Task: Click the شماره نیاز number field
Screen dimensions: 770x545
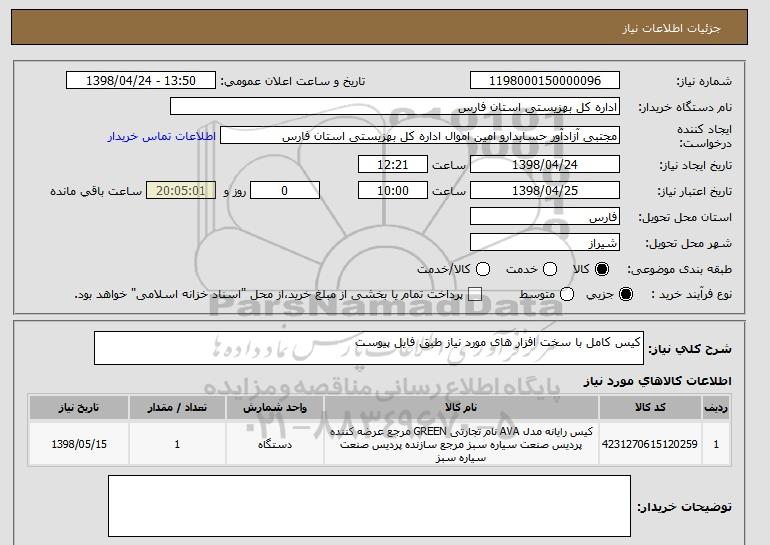Action: coord(543,81)
